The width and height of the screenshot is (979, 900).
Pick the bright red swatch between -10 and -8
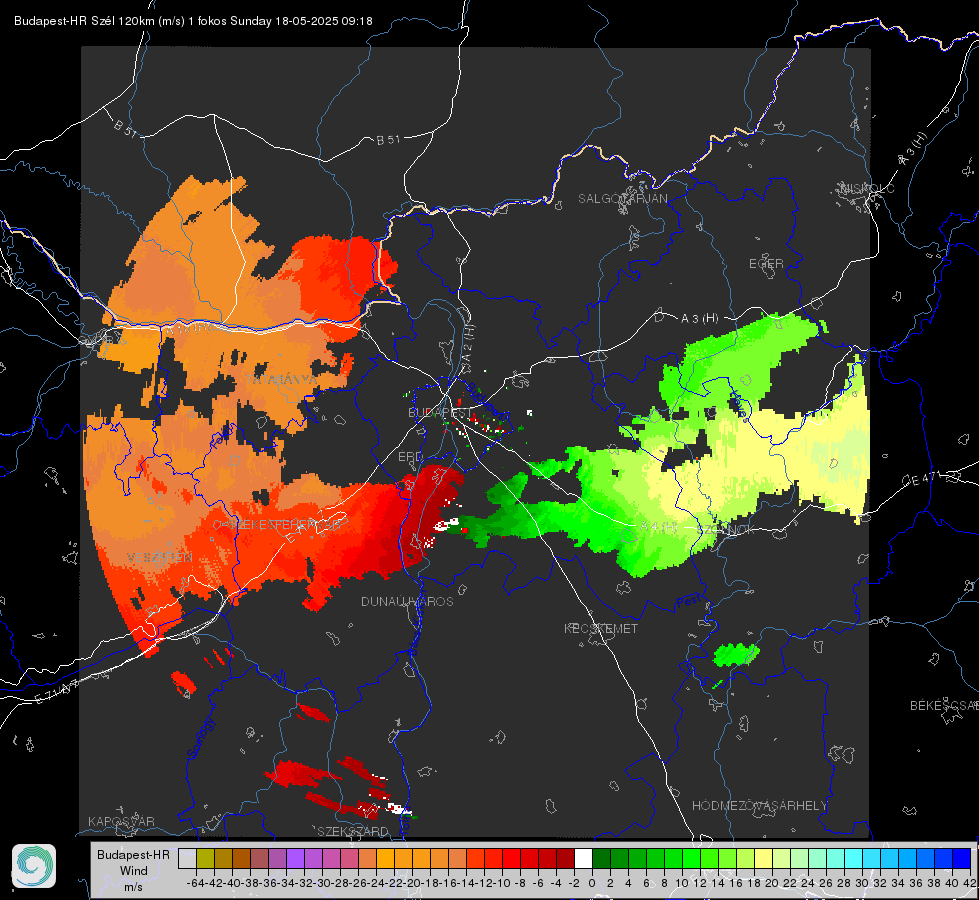point(511,858)
